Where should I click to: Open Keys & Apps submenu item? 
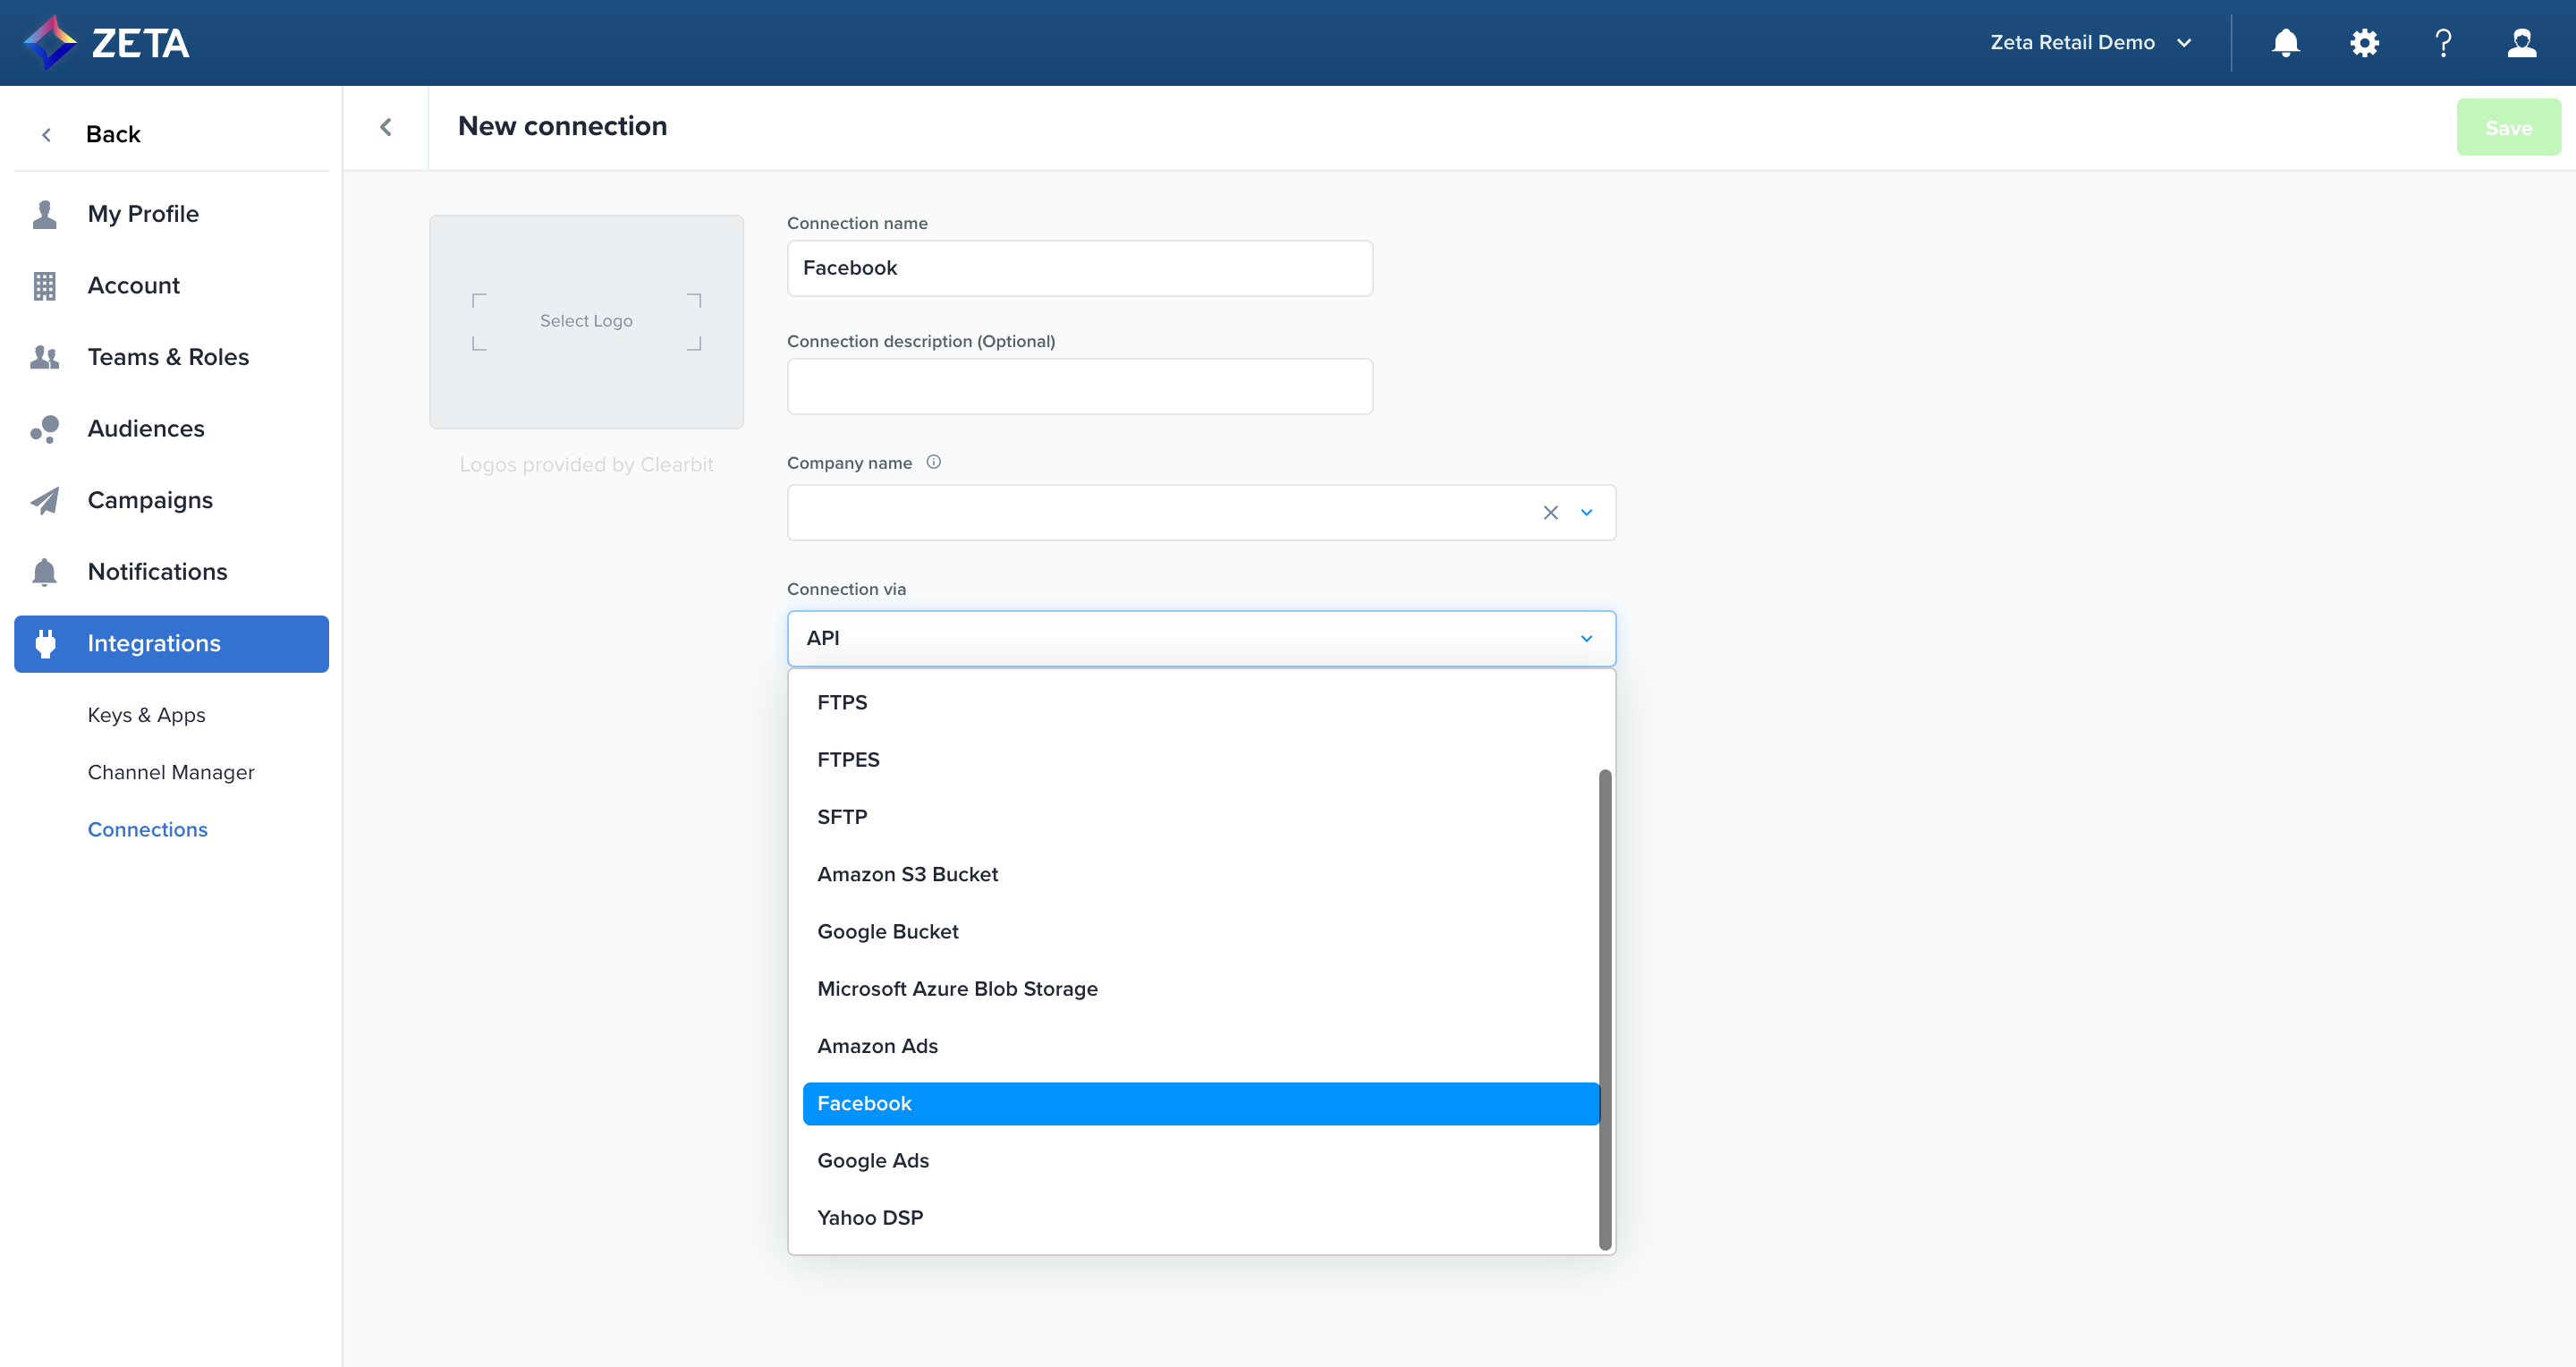tap(146, 715)
